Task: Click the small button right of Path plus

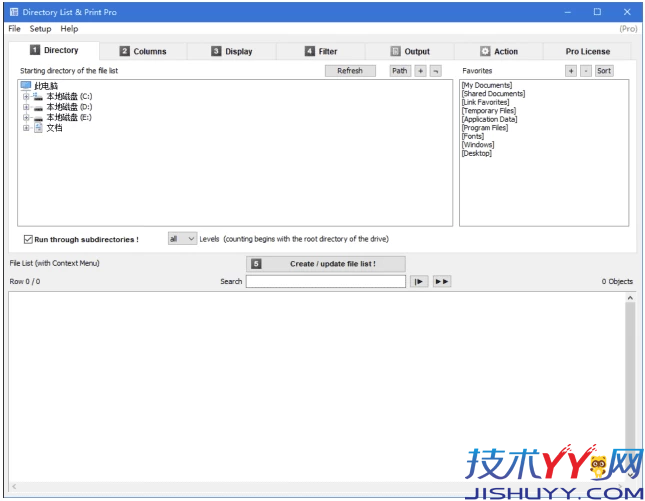Action: 436,71
